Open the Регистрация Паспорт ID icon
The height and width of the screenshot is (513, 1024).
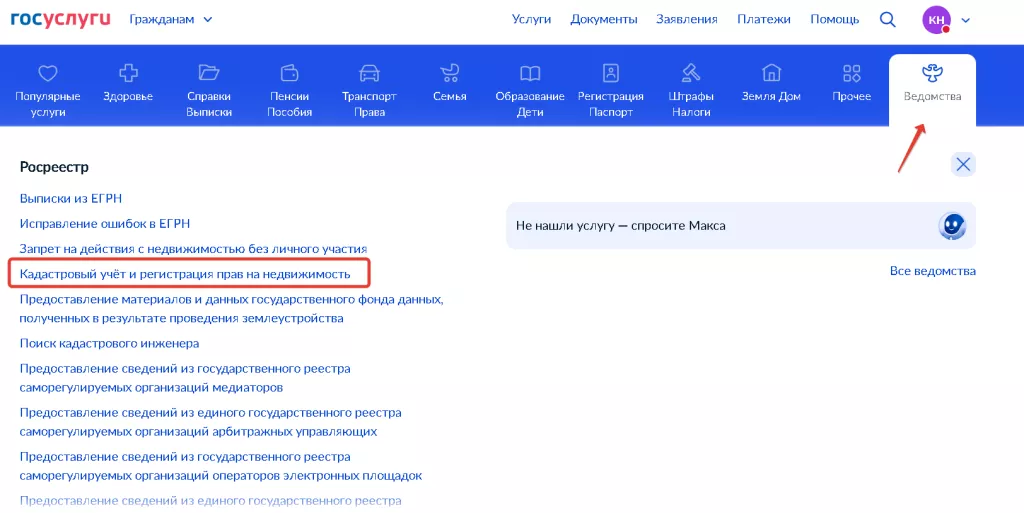coord(611,72)
